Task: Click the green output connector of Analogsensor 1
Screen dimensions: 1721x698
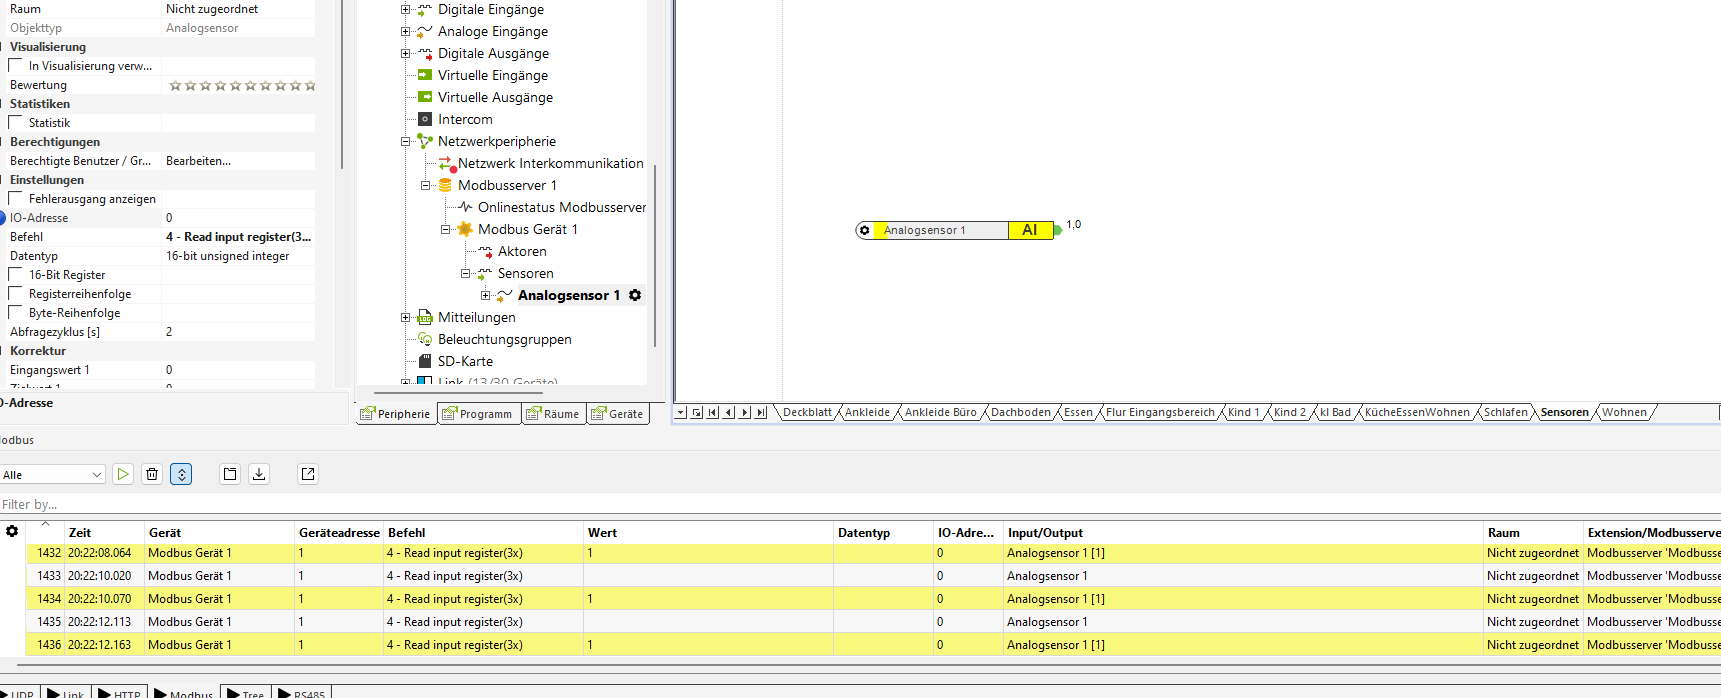Action: [1058, 230]
